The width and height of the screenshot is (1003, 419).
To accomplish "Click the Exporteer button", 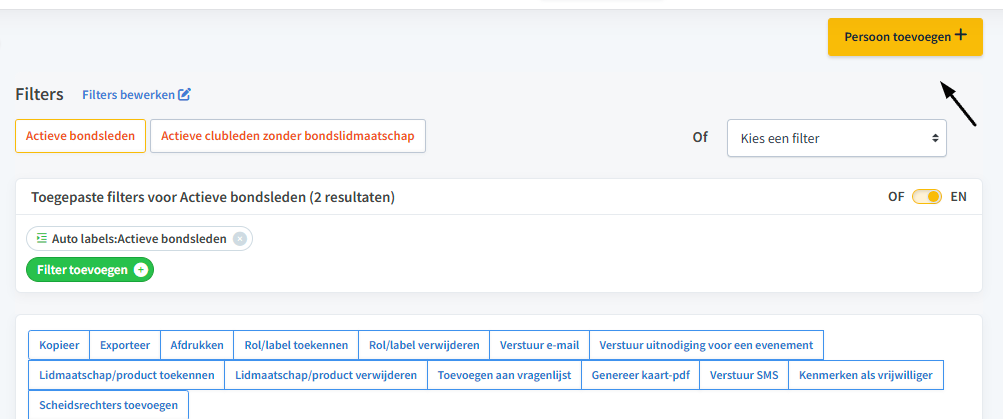I will (125, 345).
